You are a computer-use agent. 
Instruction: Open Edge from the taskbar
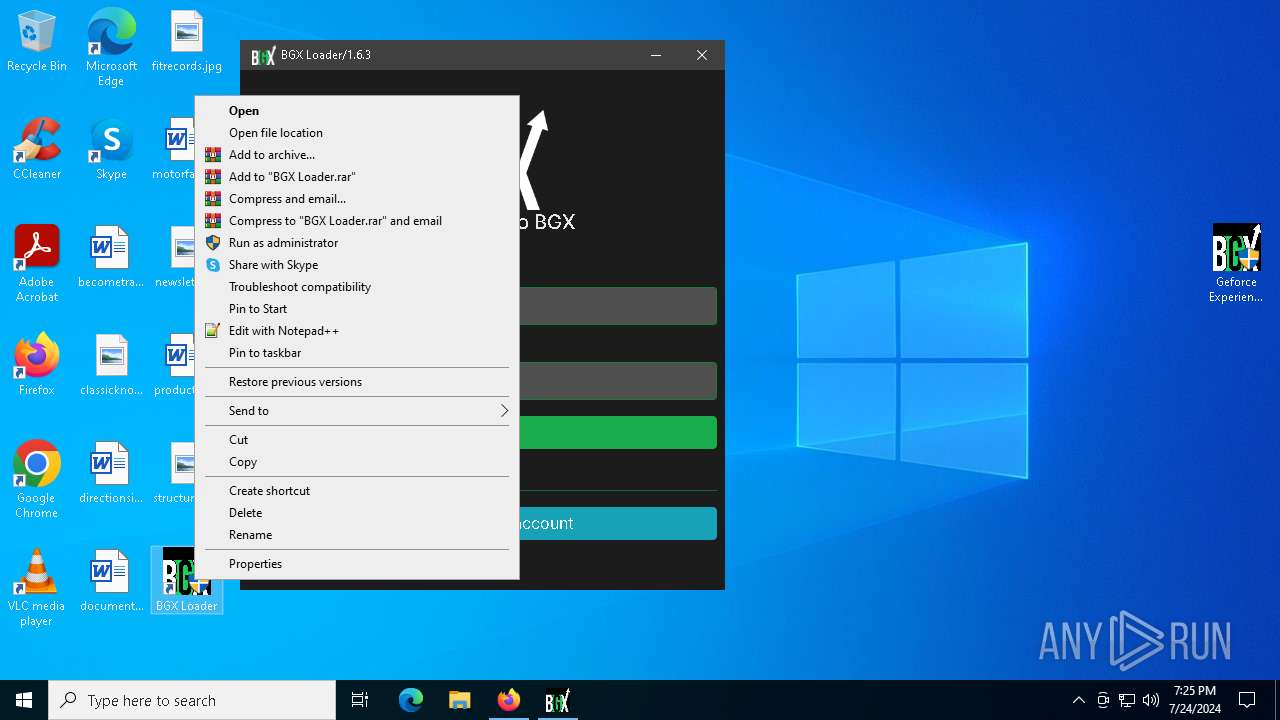(x=411, y=700)
